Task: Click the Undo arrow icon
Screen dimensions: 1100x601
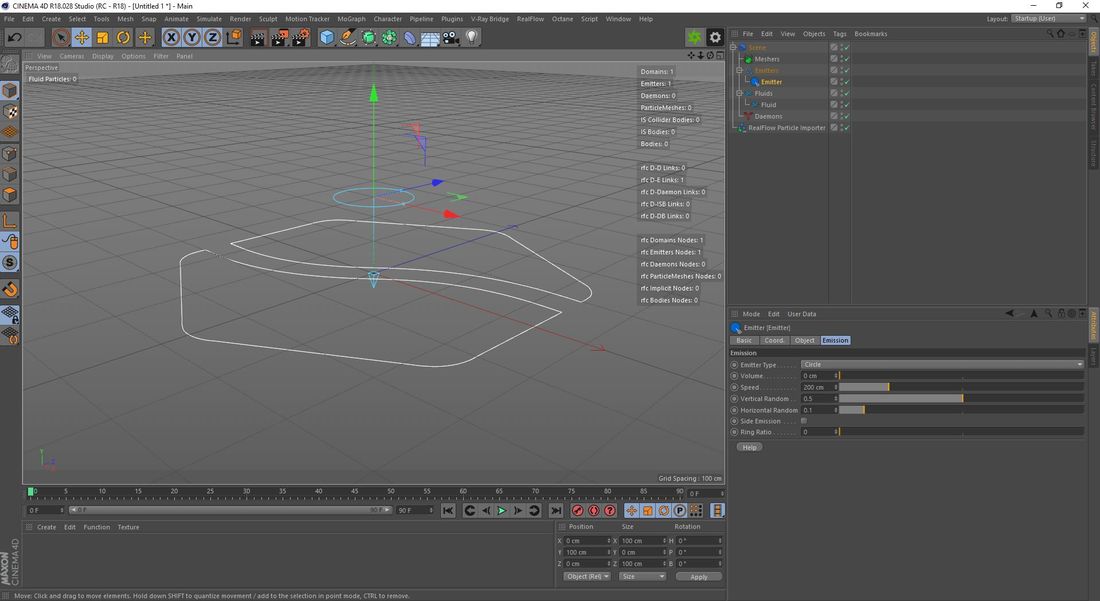Action: click(x=14, y=37)
